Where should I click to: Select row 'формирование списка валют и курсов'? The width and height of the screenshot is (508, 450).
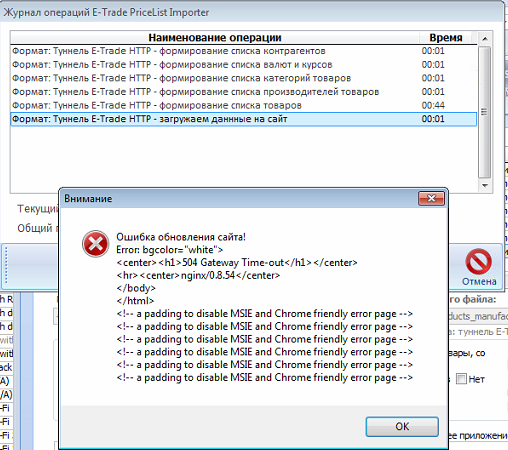[244, 65]
